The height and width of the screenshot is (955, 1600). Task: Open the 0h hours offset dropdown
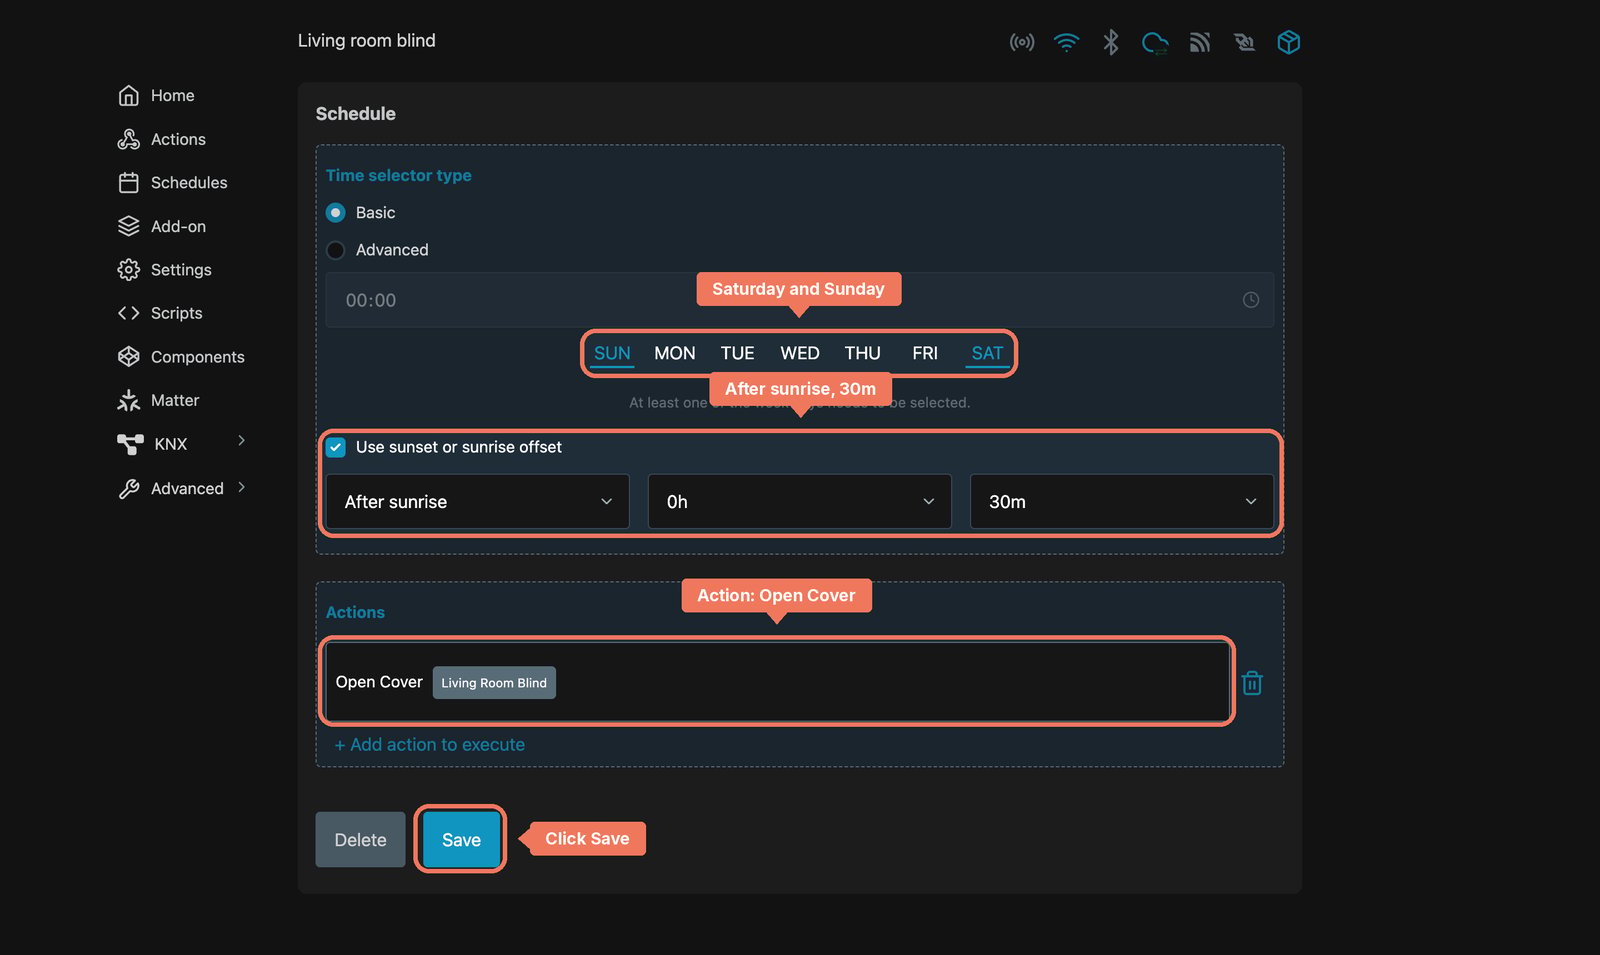[800, 502]
